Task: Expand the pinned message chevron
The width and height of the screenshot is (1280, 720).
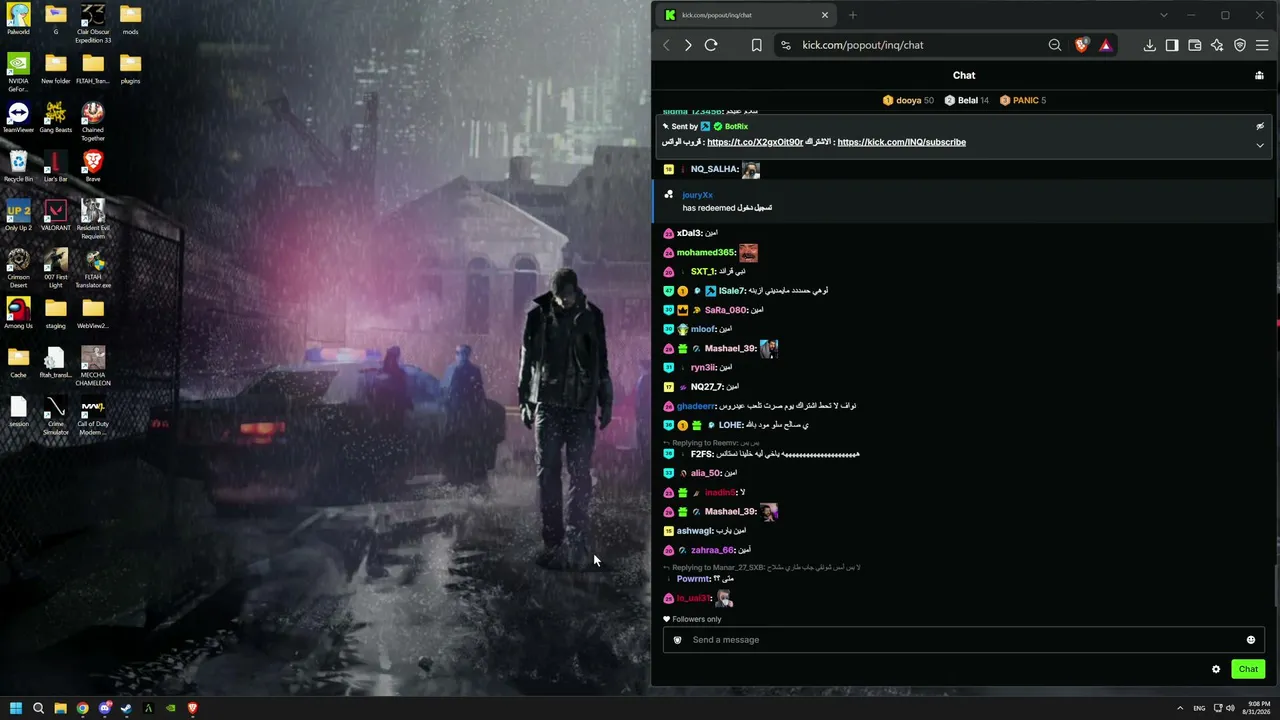Action: (x=1260, y=145)
